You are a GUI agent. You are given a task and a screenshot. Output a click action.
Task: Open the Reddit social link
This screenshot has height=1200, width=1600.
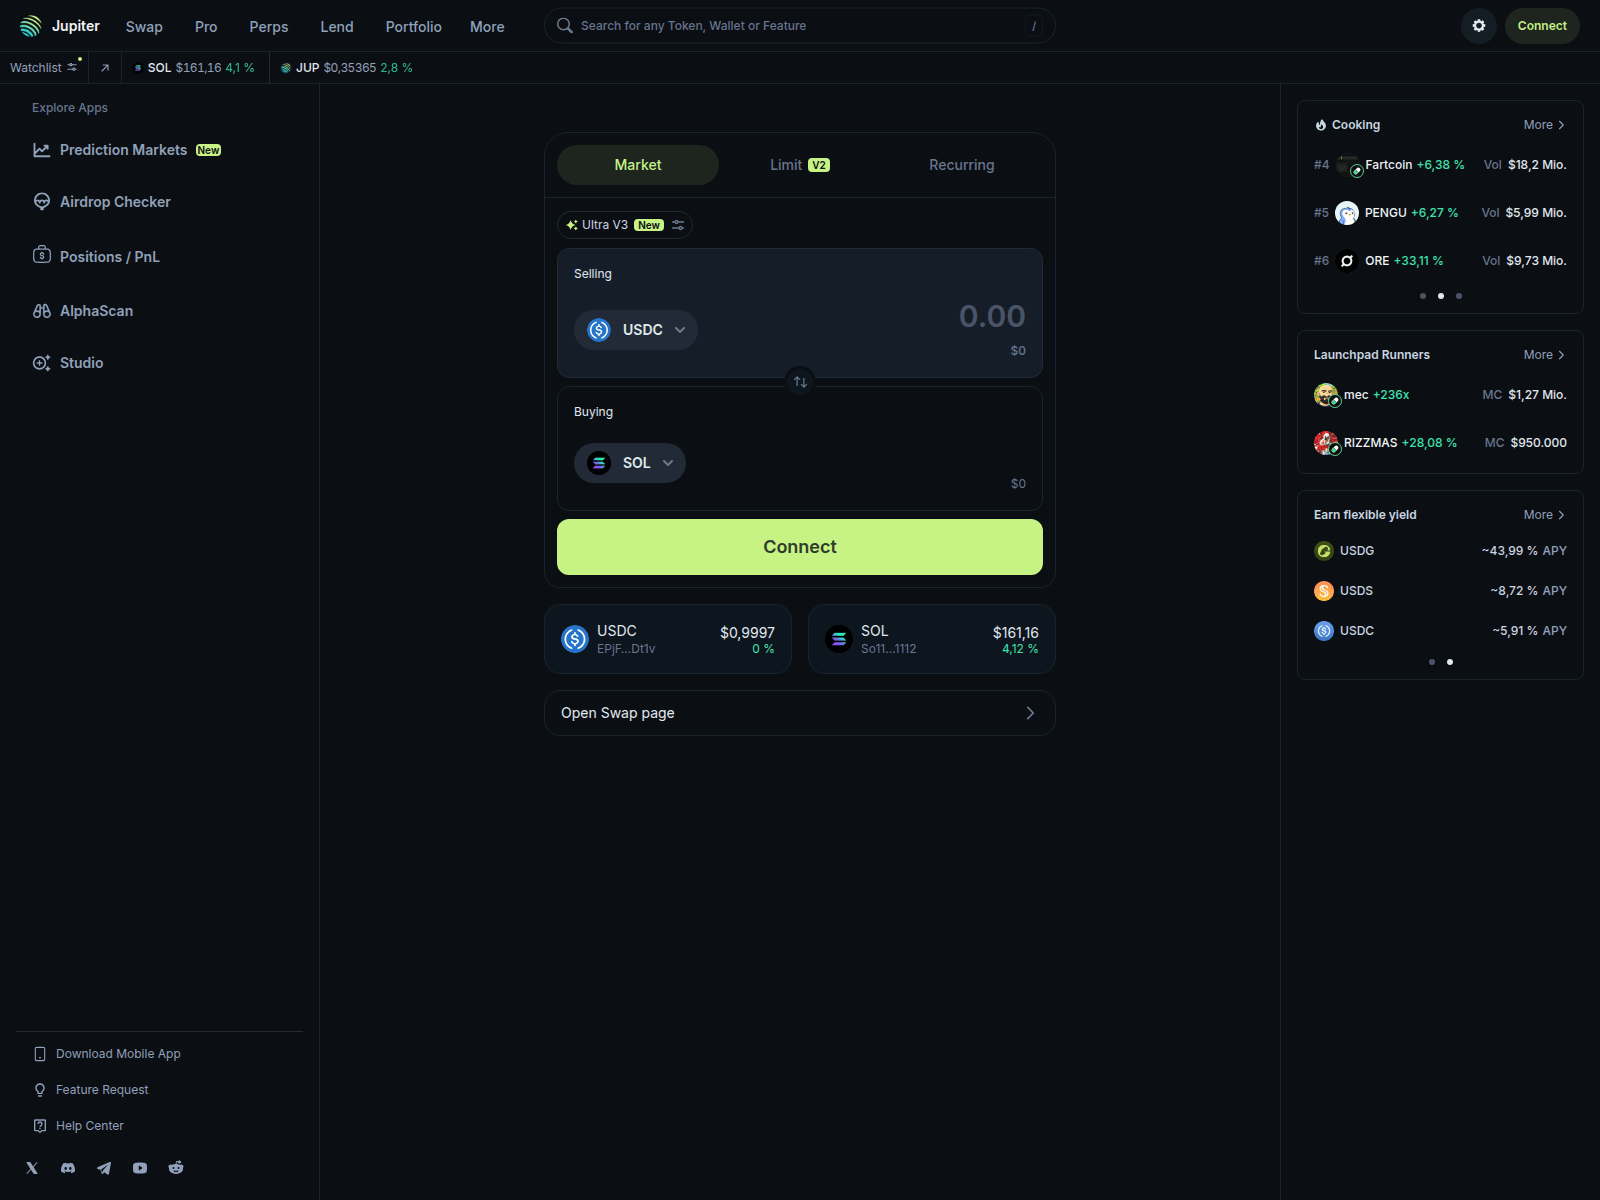176,1168
